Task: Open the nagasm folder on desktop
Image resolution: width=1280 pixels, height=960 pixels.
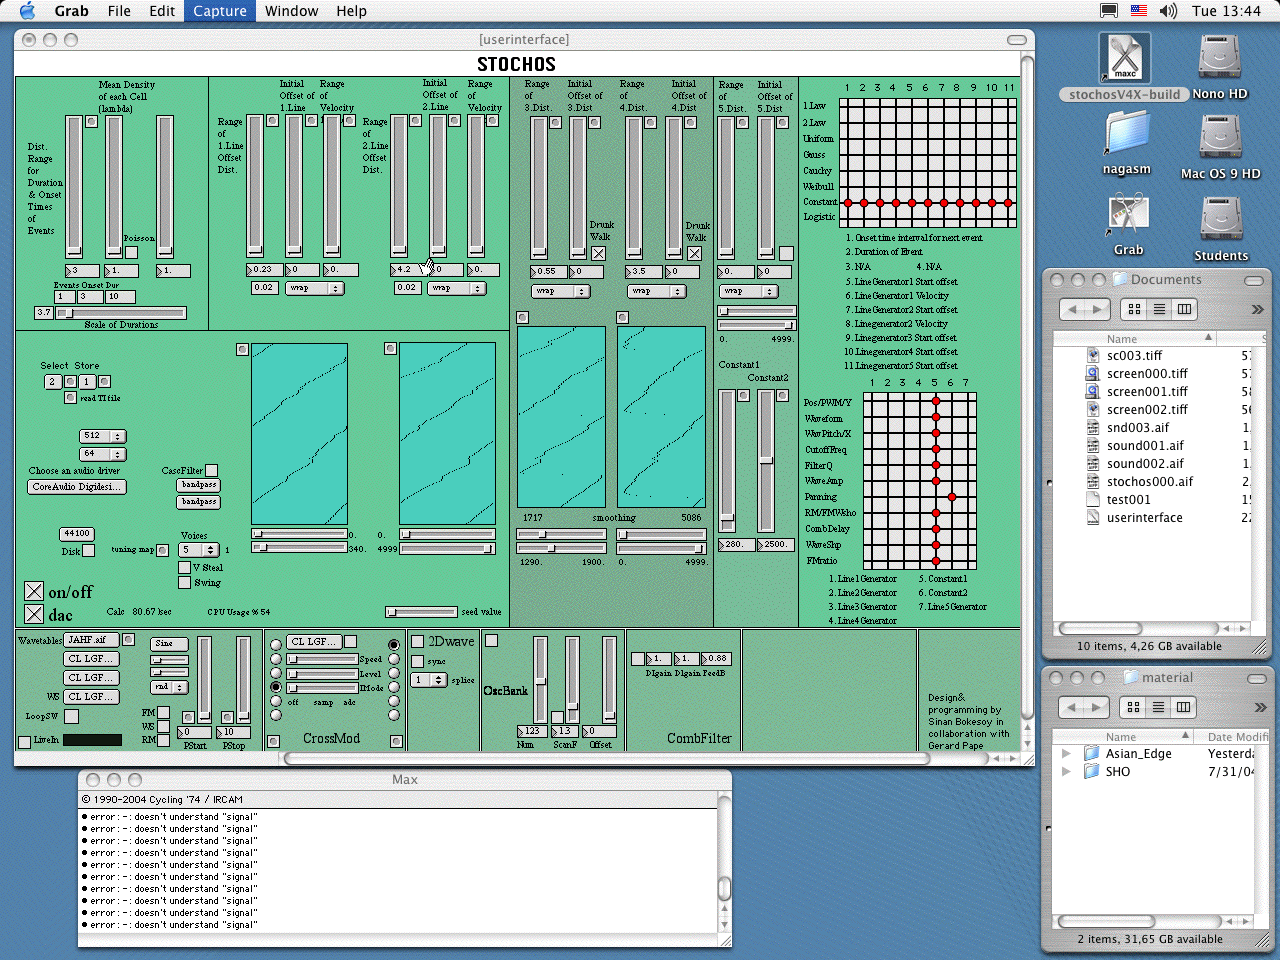Action: (1127, 134)
